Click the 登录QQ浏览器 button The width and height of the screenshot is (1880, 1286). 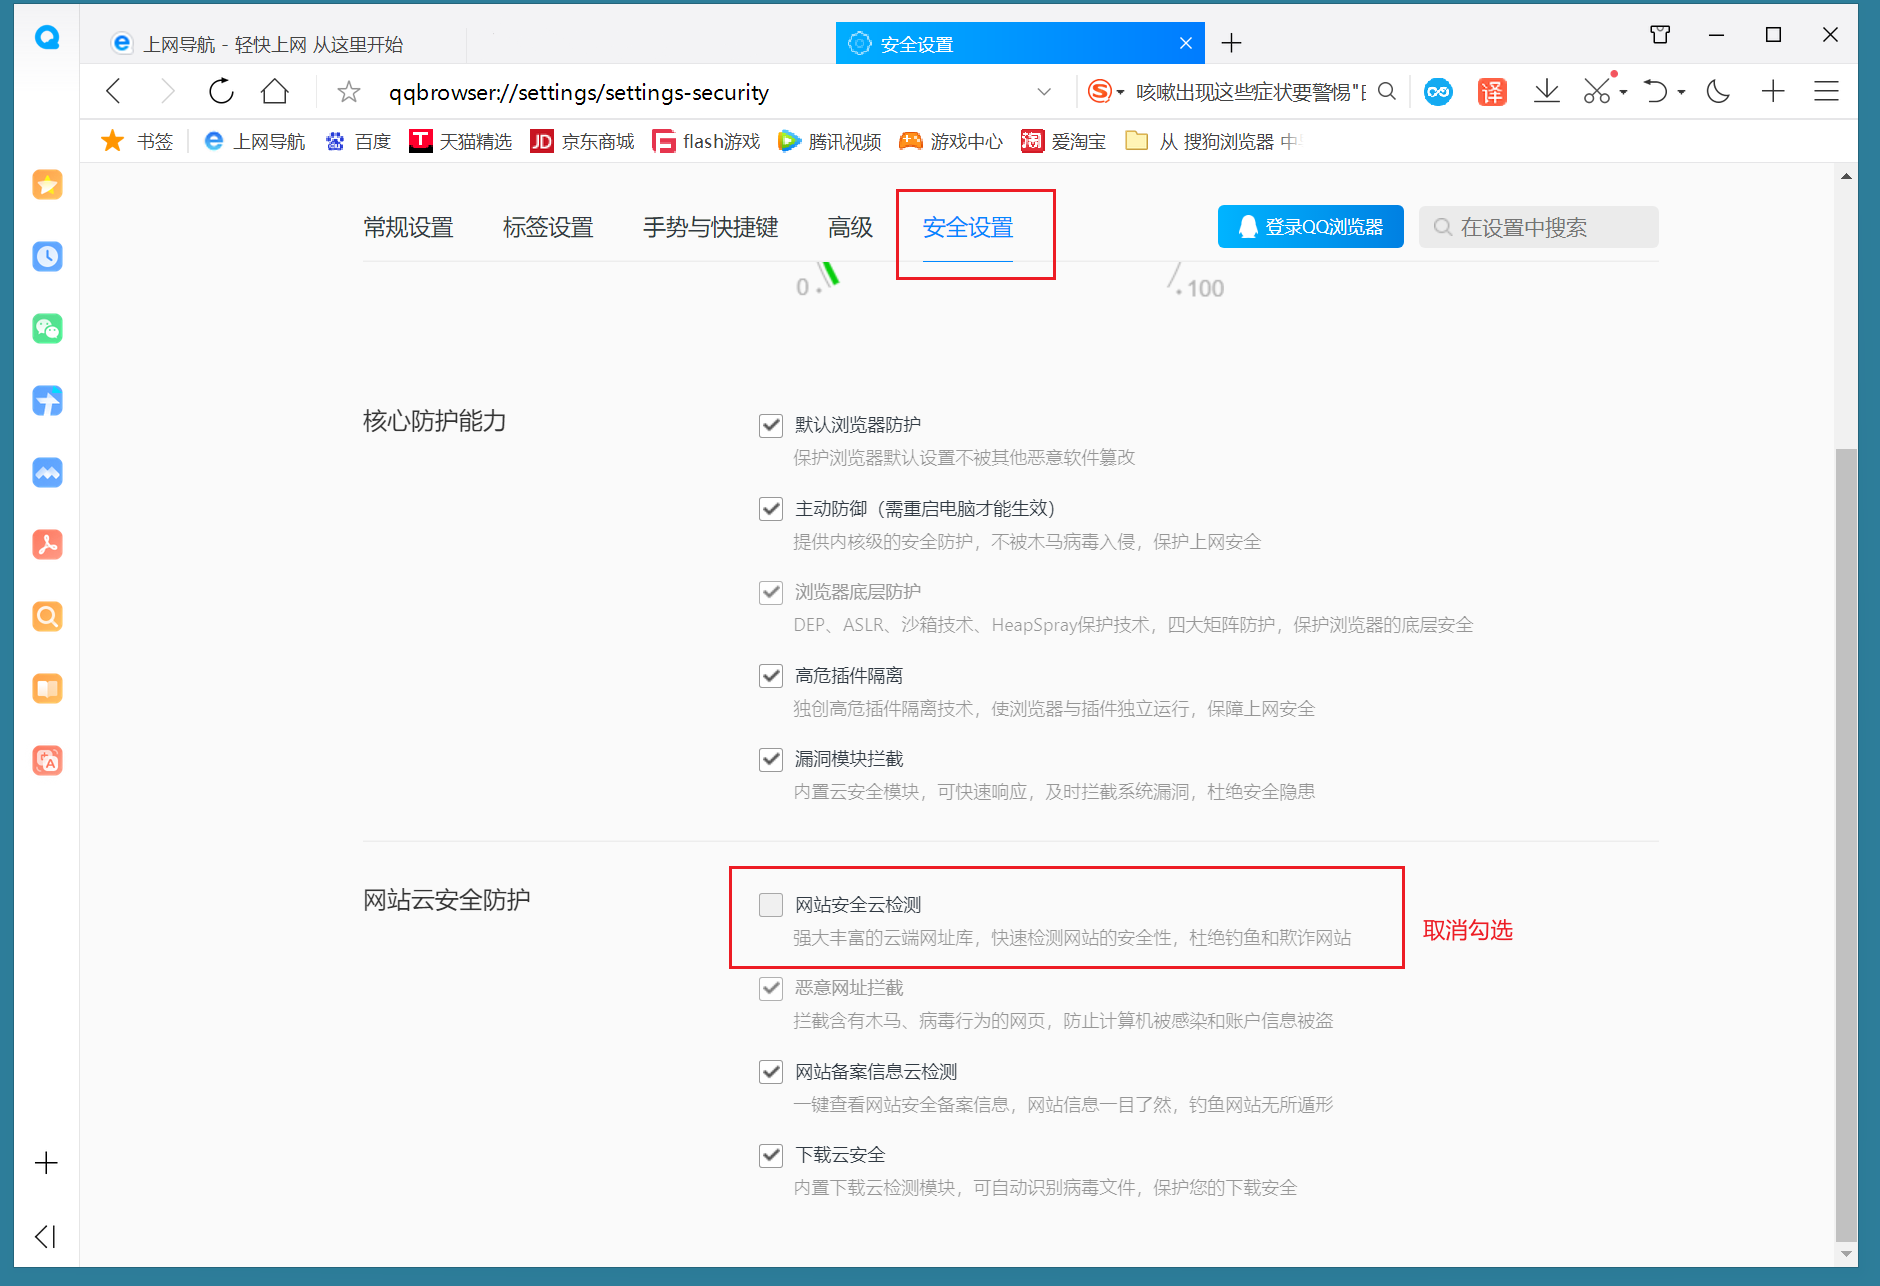click(1310, 227)
